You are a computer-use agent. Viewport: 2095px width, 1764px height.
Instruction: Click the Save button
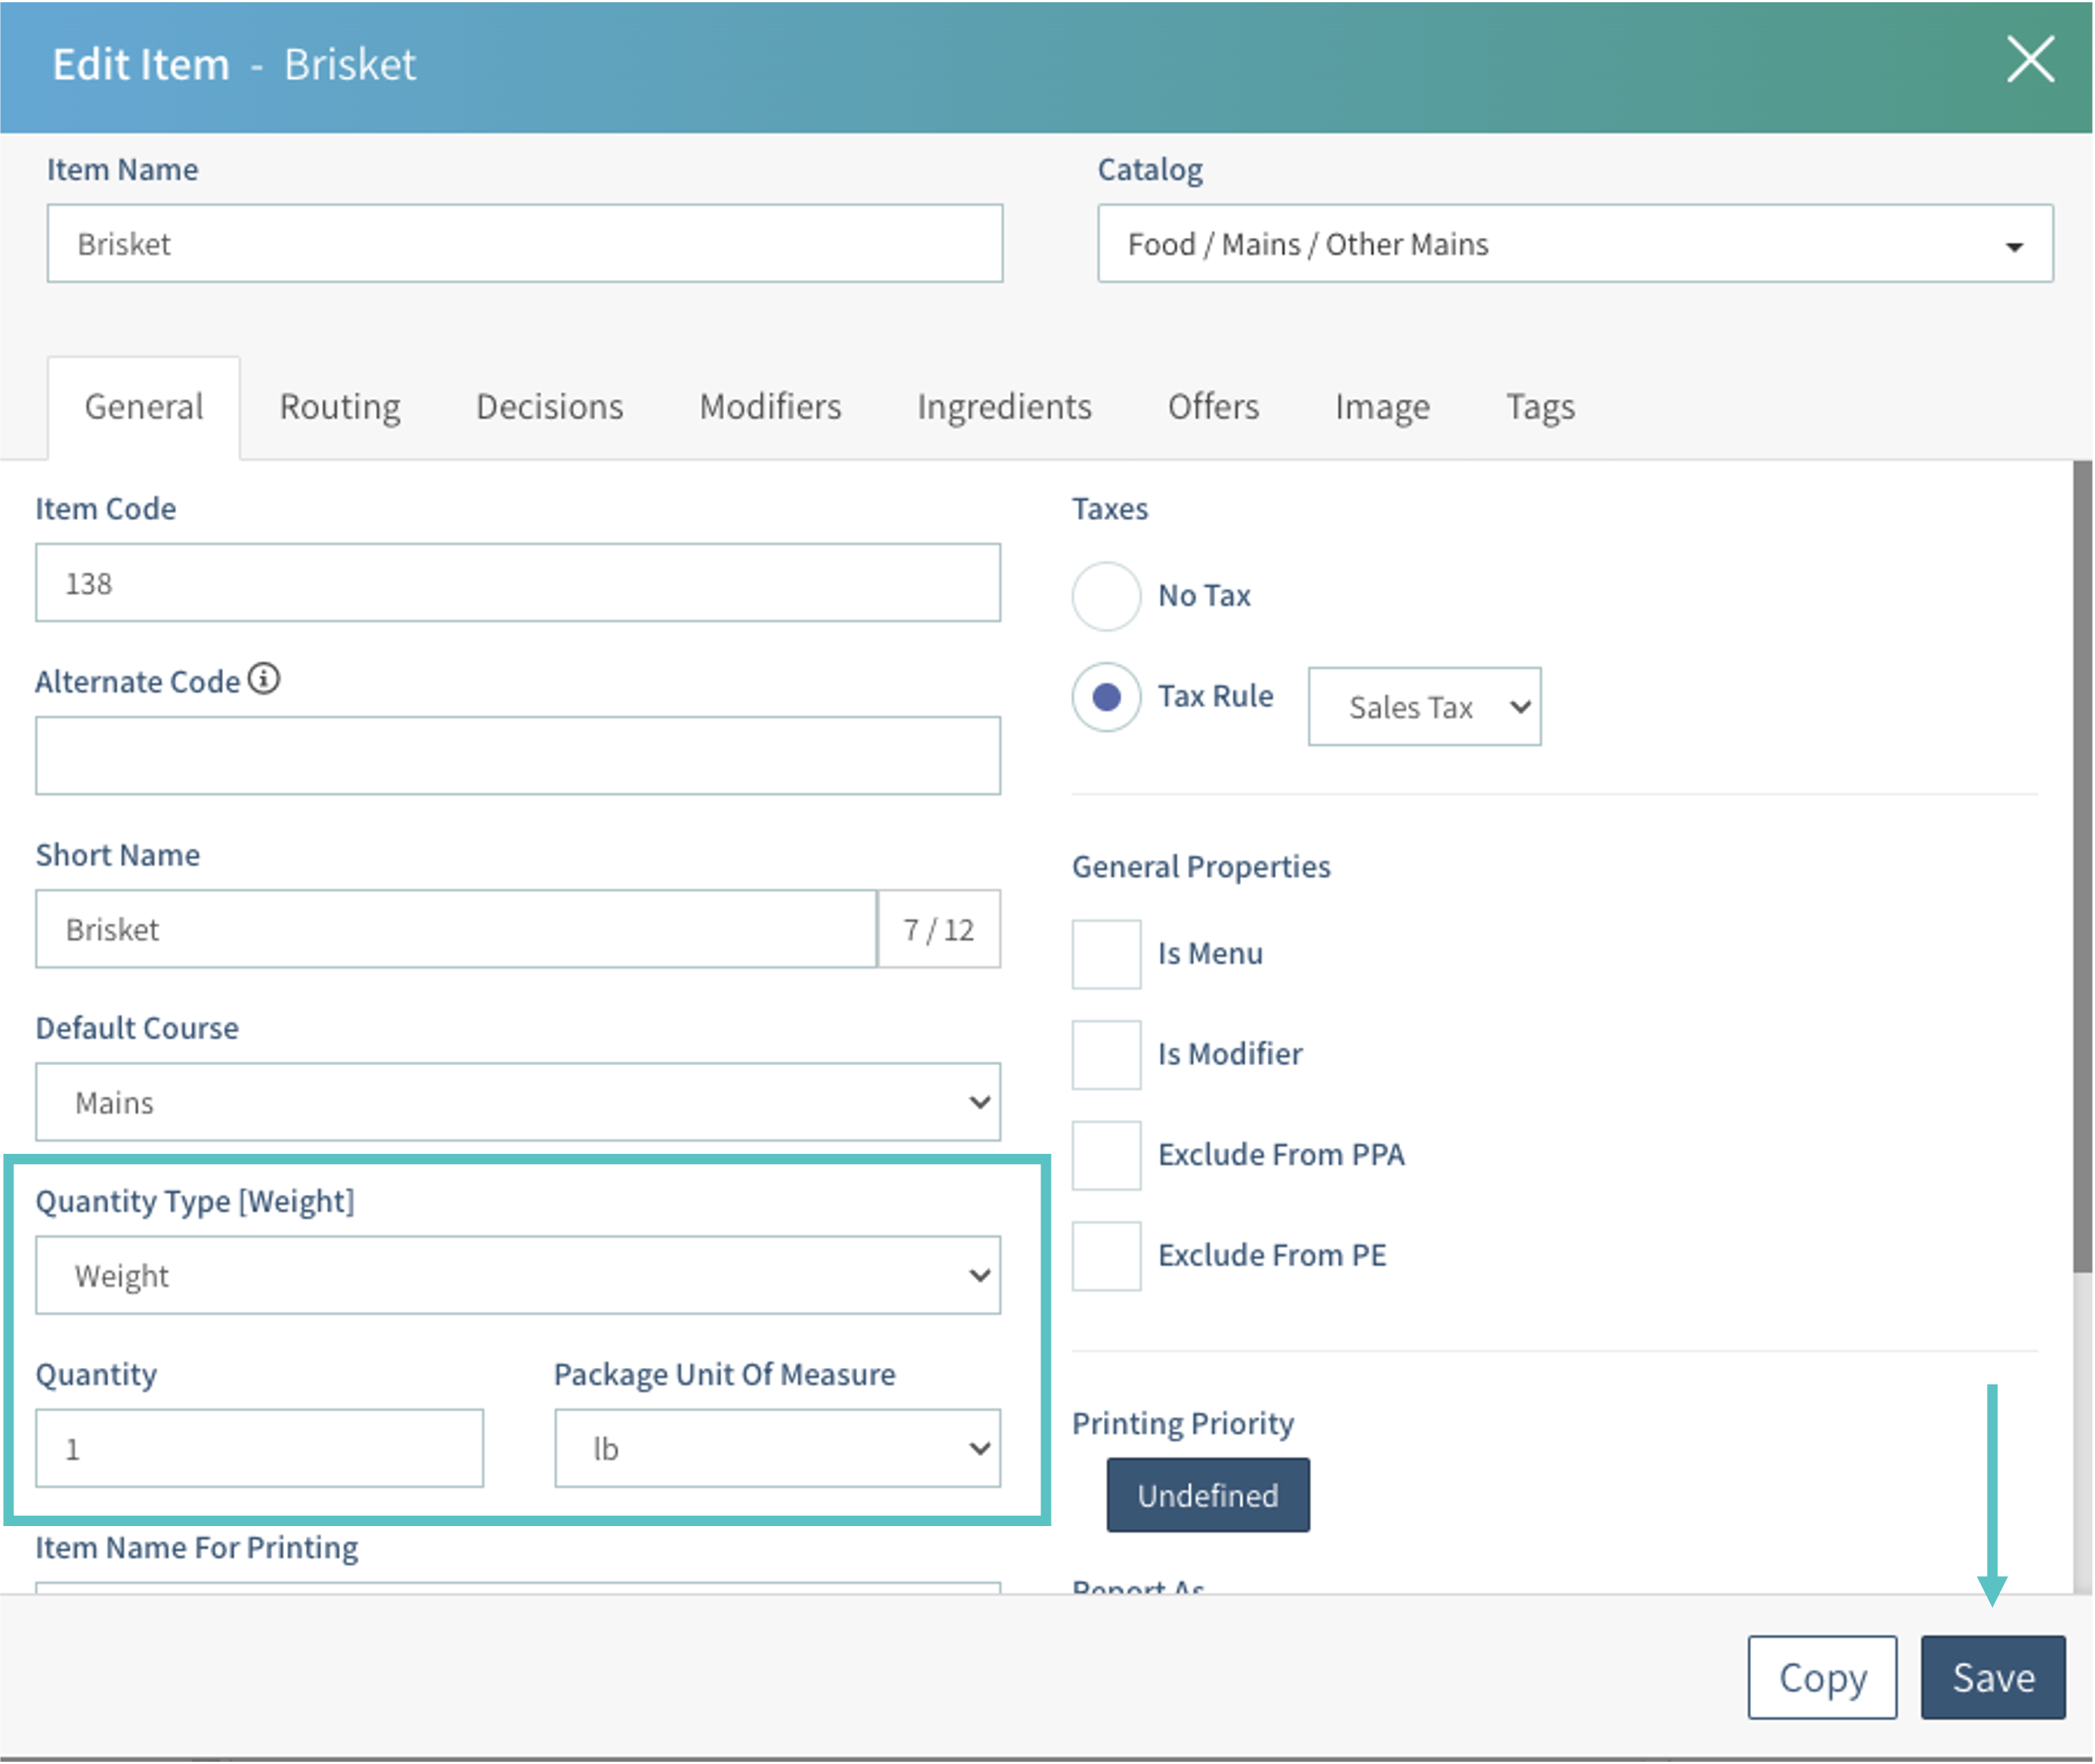[x=1992, y=1677]
